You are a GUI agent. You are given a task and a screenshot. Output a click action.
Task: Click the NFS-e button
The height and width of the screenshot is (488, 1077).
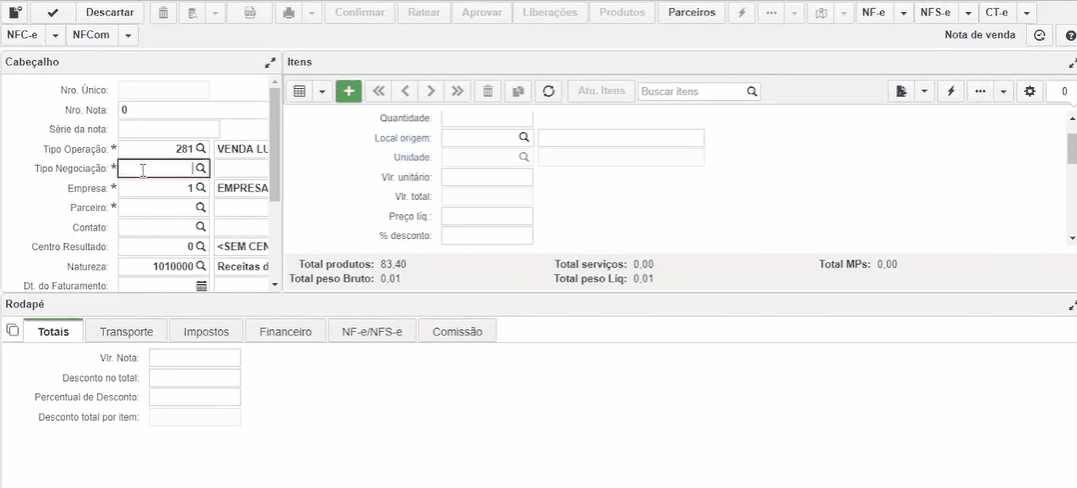937,12
